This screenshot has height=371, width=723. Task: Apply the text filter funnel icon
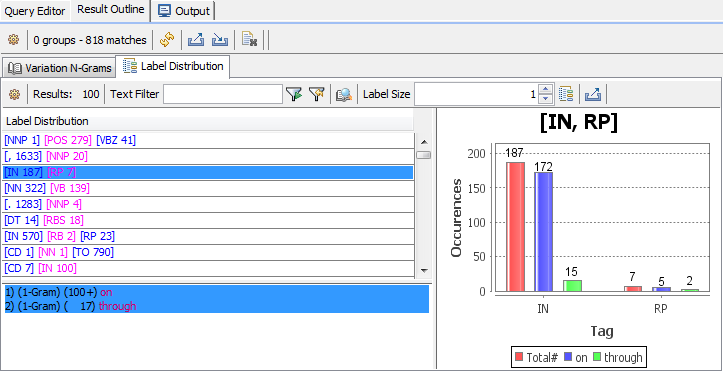(x=293, y=94)
